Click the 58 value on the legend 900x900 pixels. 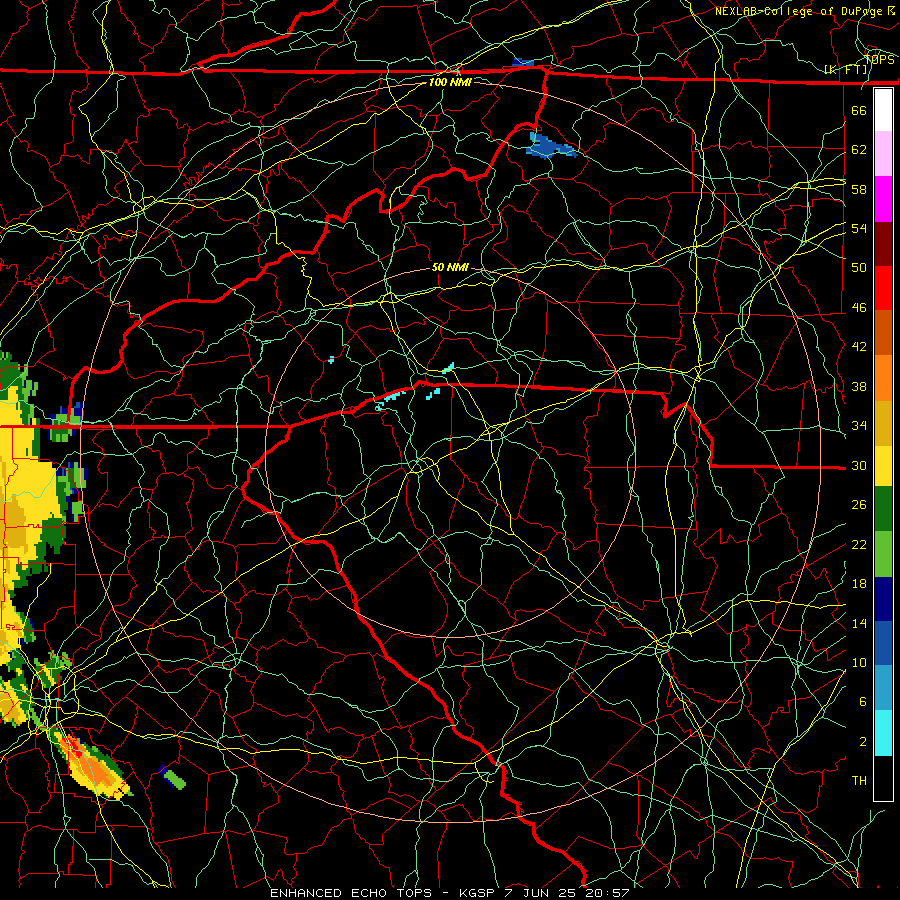click(859, 189)
